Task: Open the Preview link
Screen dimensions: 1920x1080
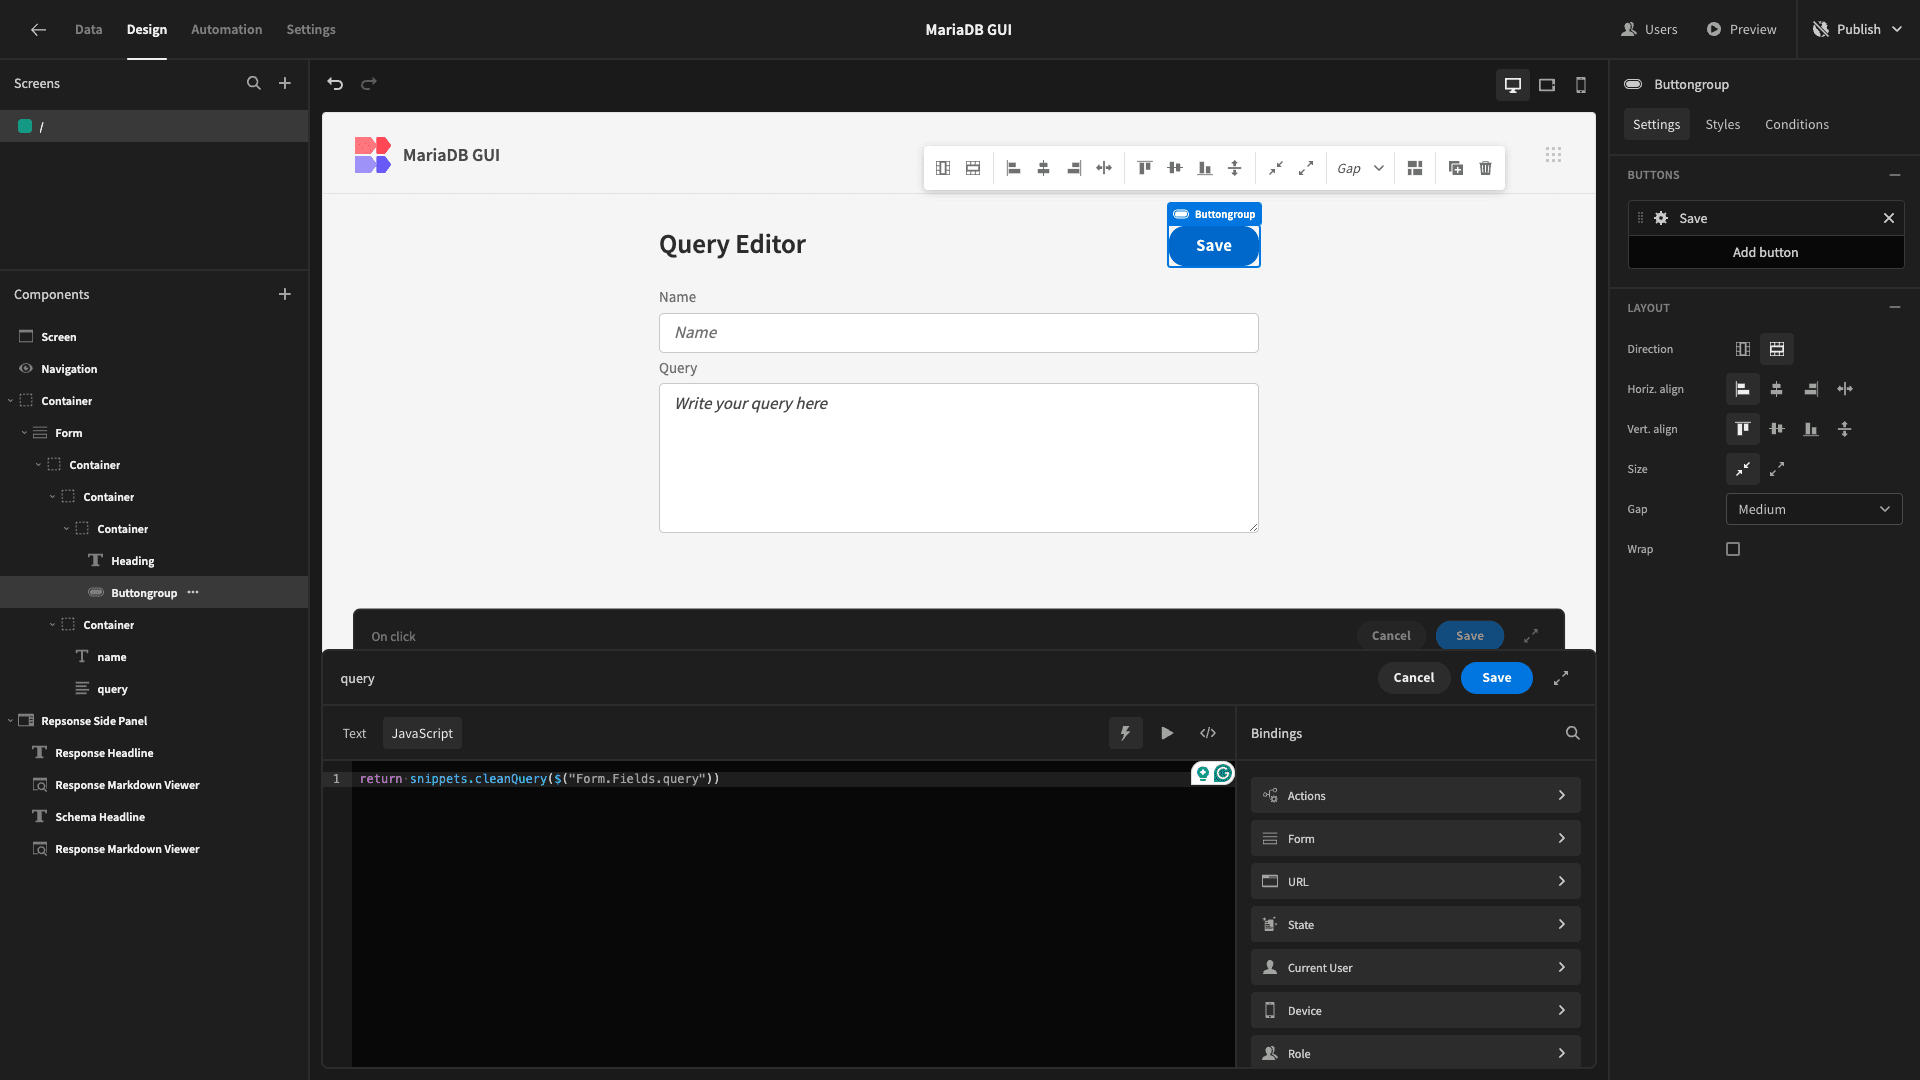Action: pos(1741,30)
